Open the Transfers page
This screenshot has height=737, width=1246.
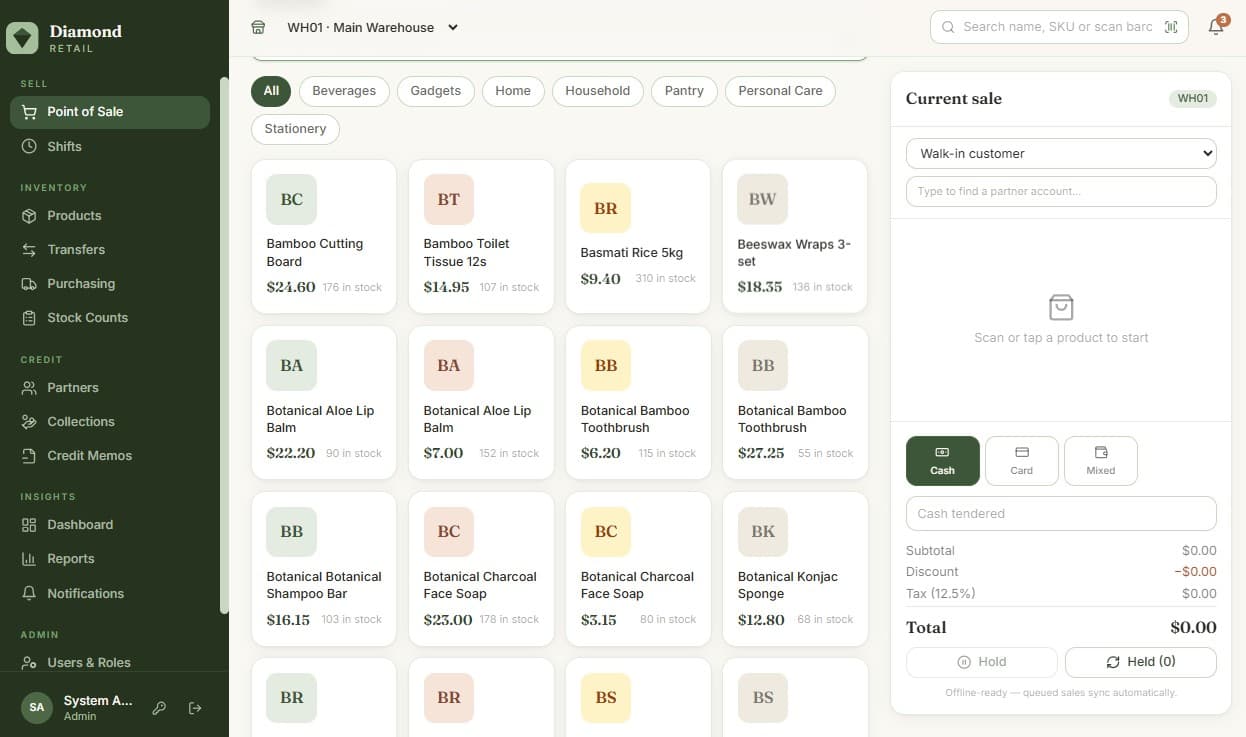110,249
